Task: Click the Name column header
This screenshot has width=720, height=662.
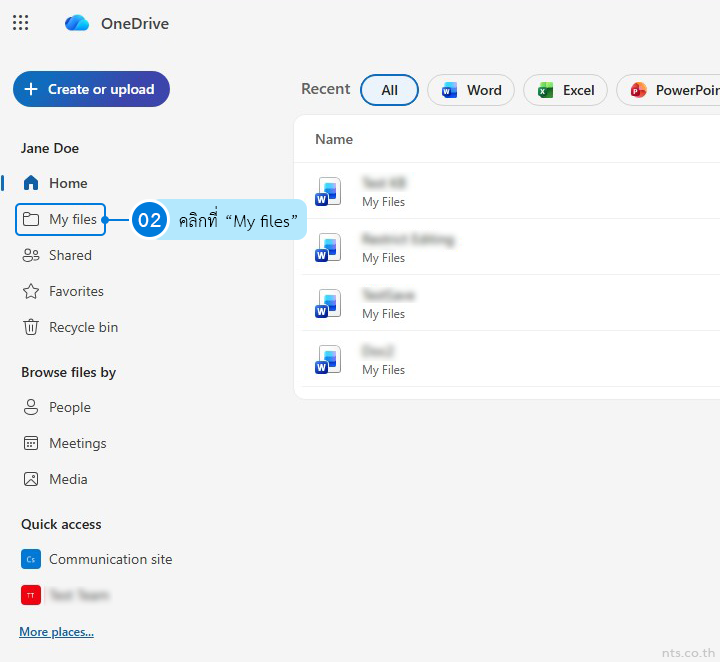Action: point(334,139)
